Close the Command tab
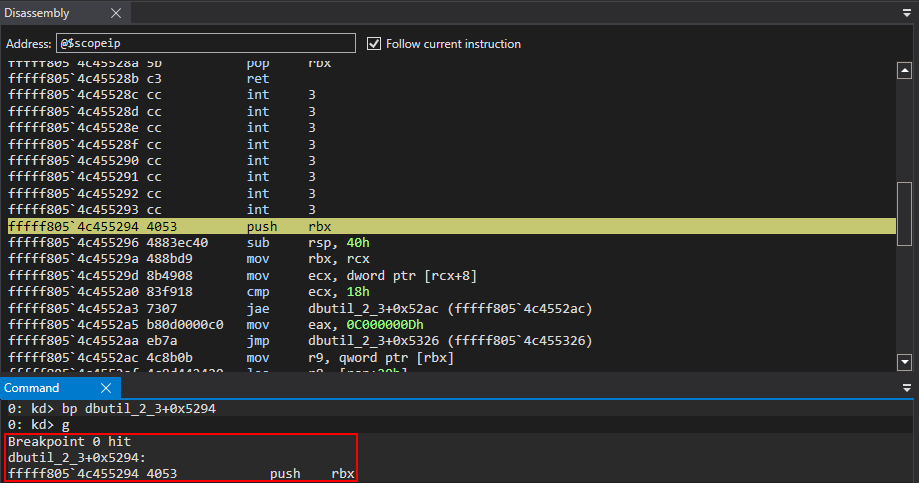The image size is (919, 483). point(106,388)
